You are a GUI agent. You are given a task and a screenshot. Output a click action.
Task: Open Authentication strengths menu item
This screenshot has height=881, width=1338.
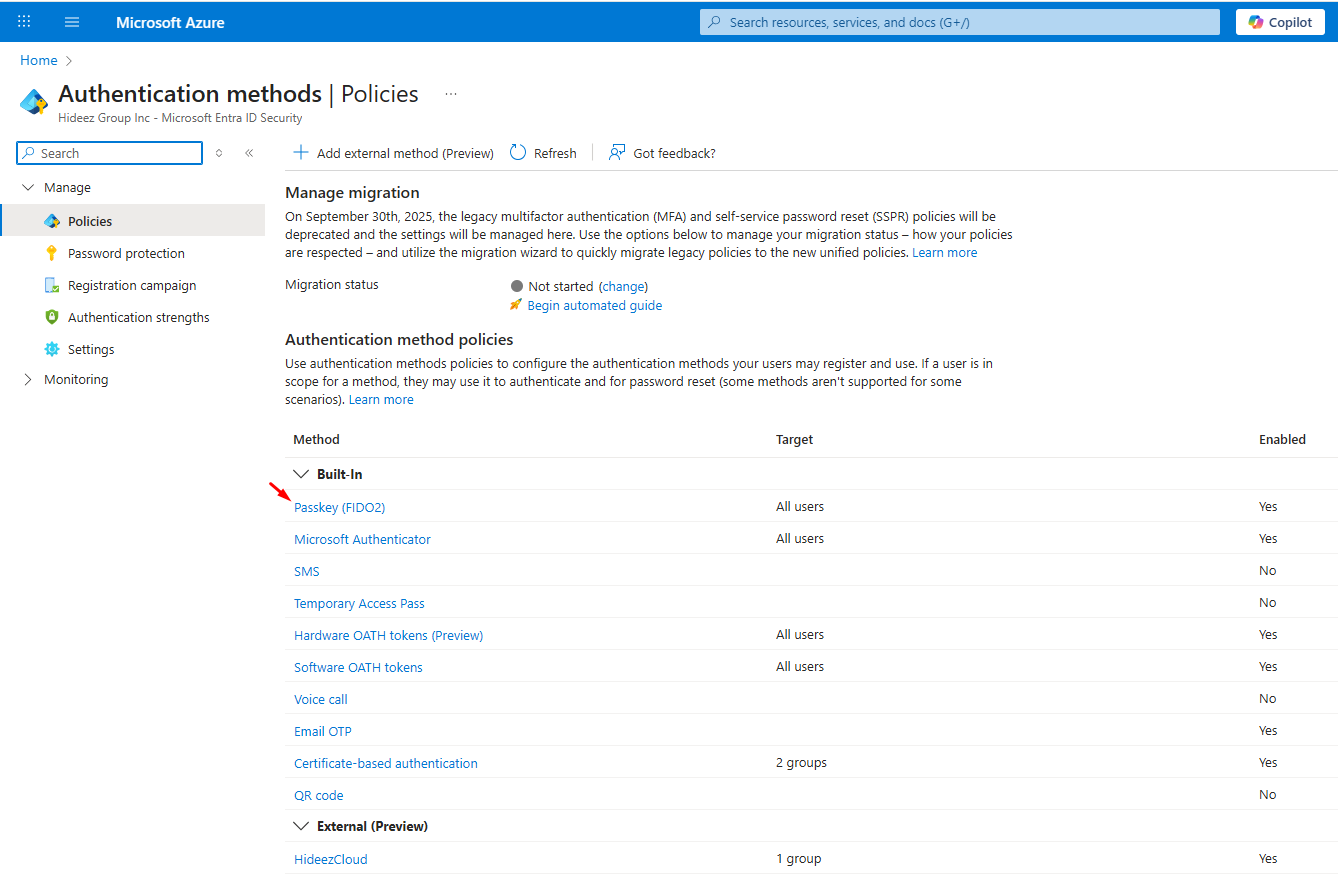(x=138, y=317)
